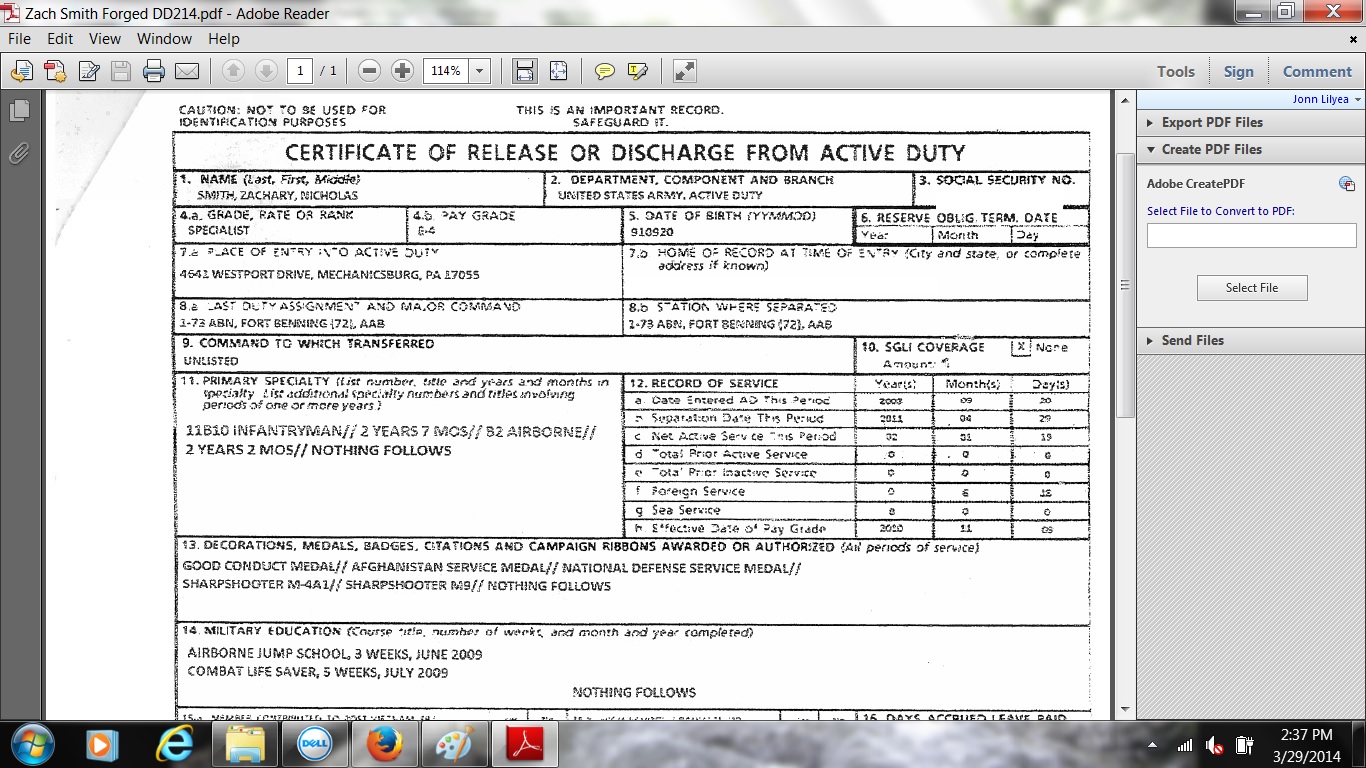Expand the Send Files section
This screenshot has height=768, width=1366.
[1192, 340]
